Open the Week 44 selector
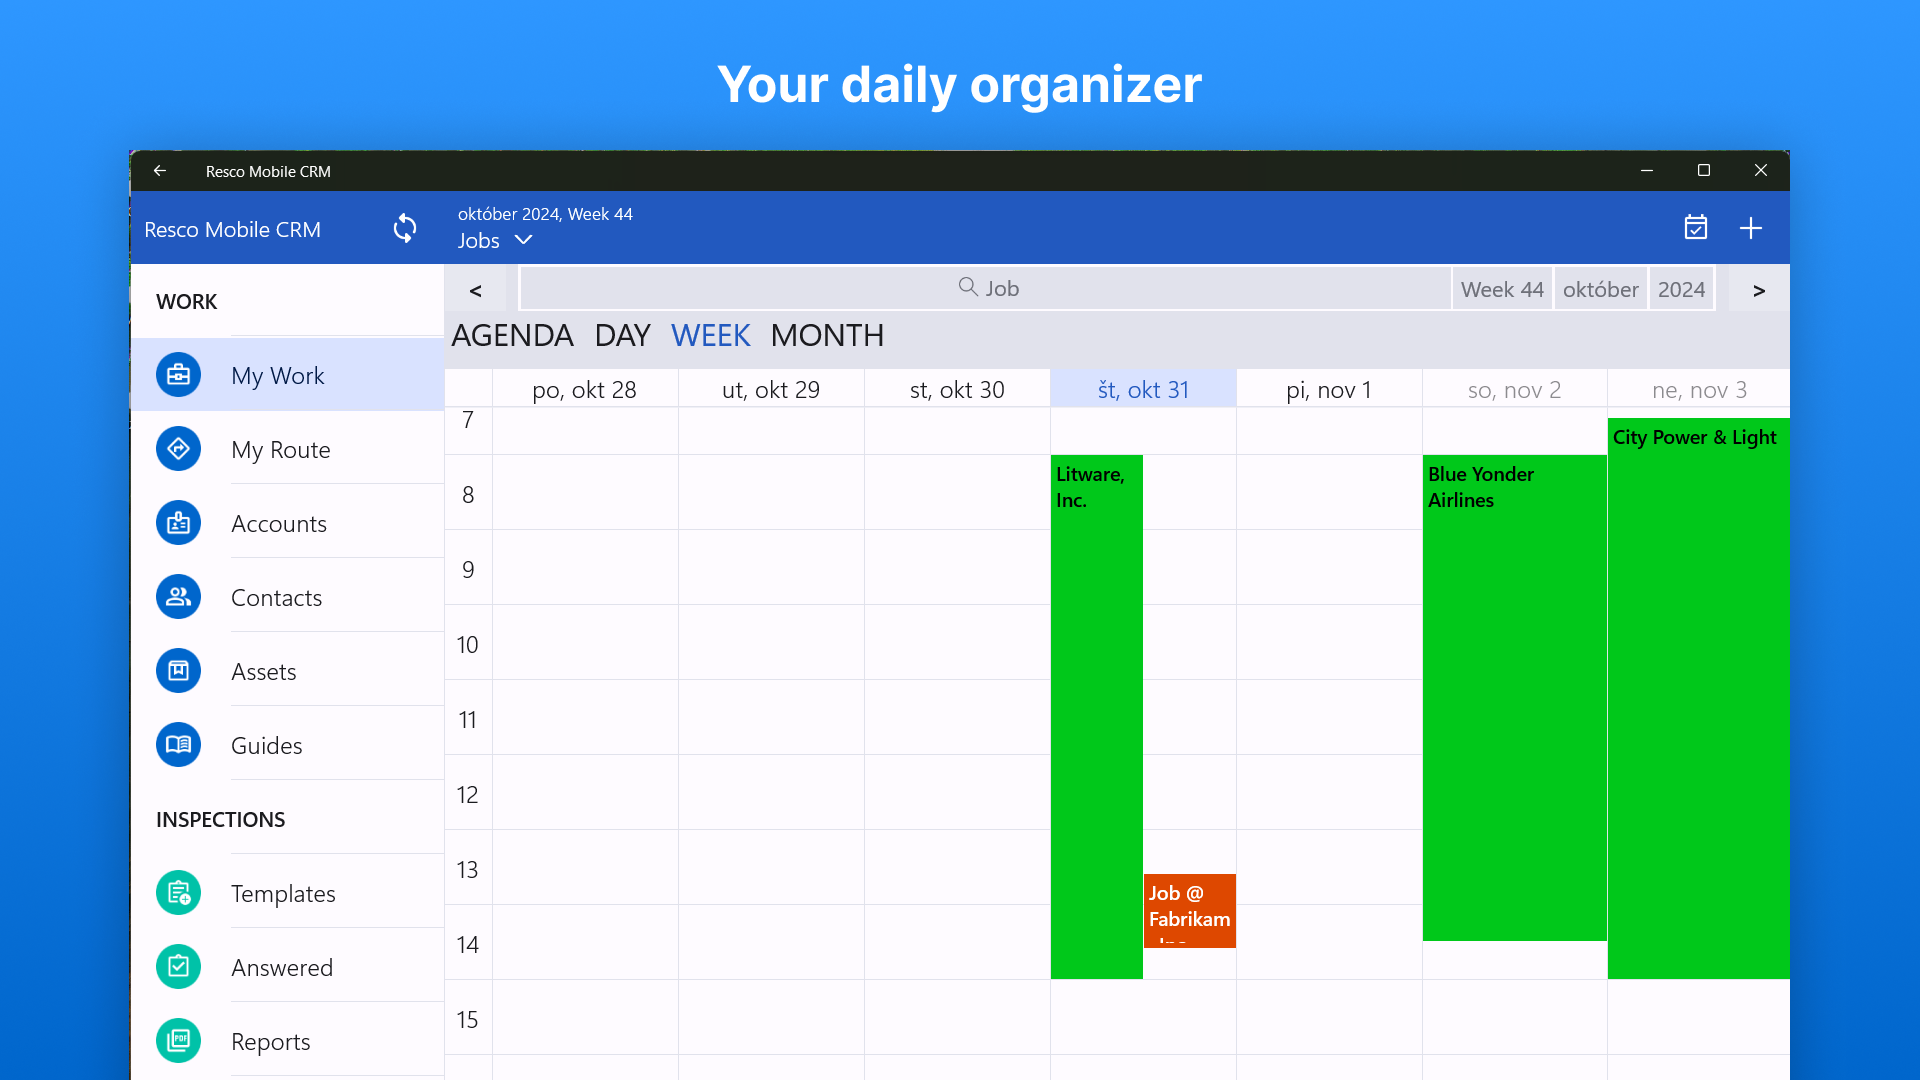1920x1080 pixels. 1501,289
